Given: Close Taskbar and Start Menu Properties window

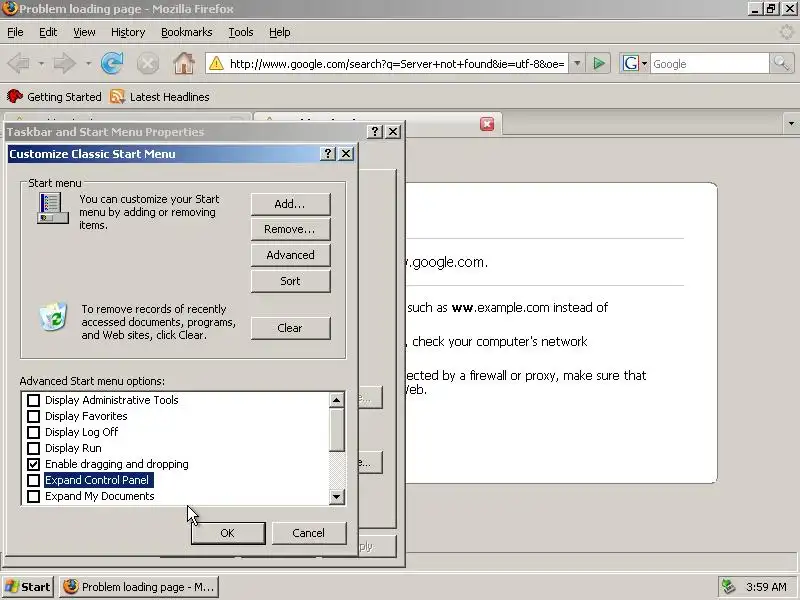Looking at the screenshot, I should pyautogui.click(x=393, y=132).
